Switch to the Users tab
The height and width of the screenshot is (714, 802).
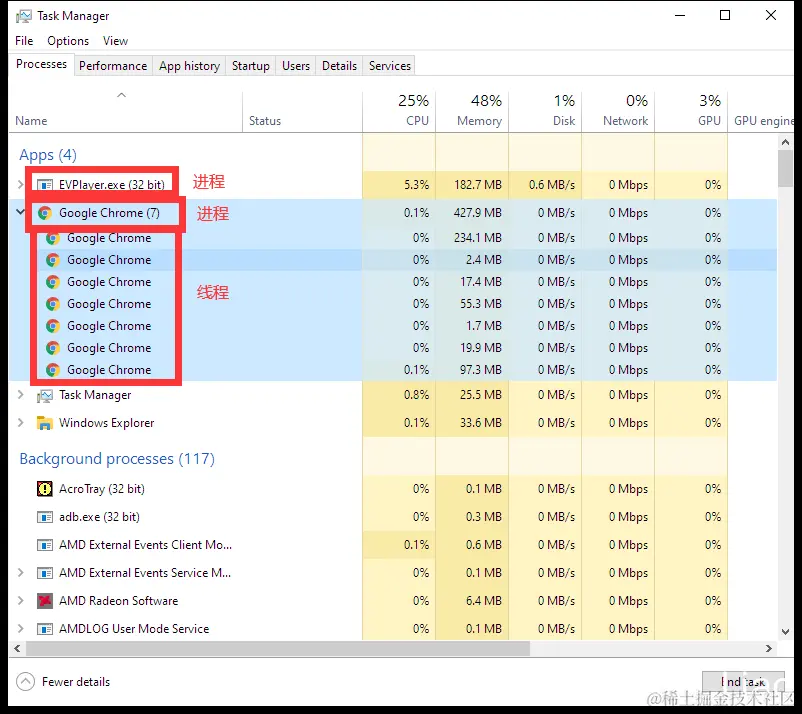point(296,66)
